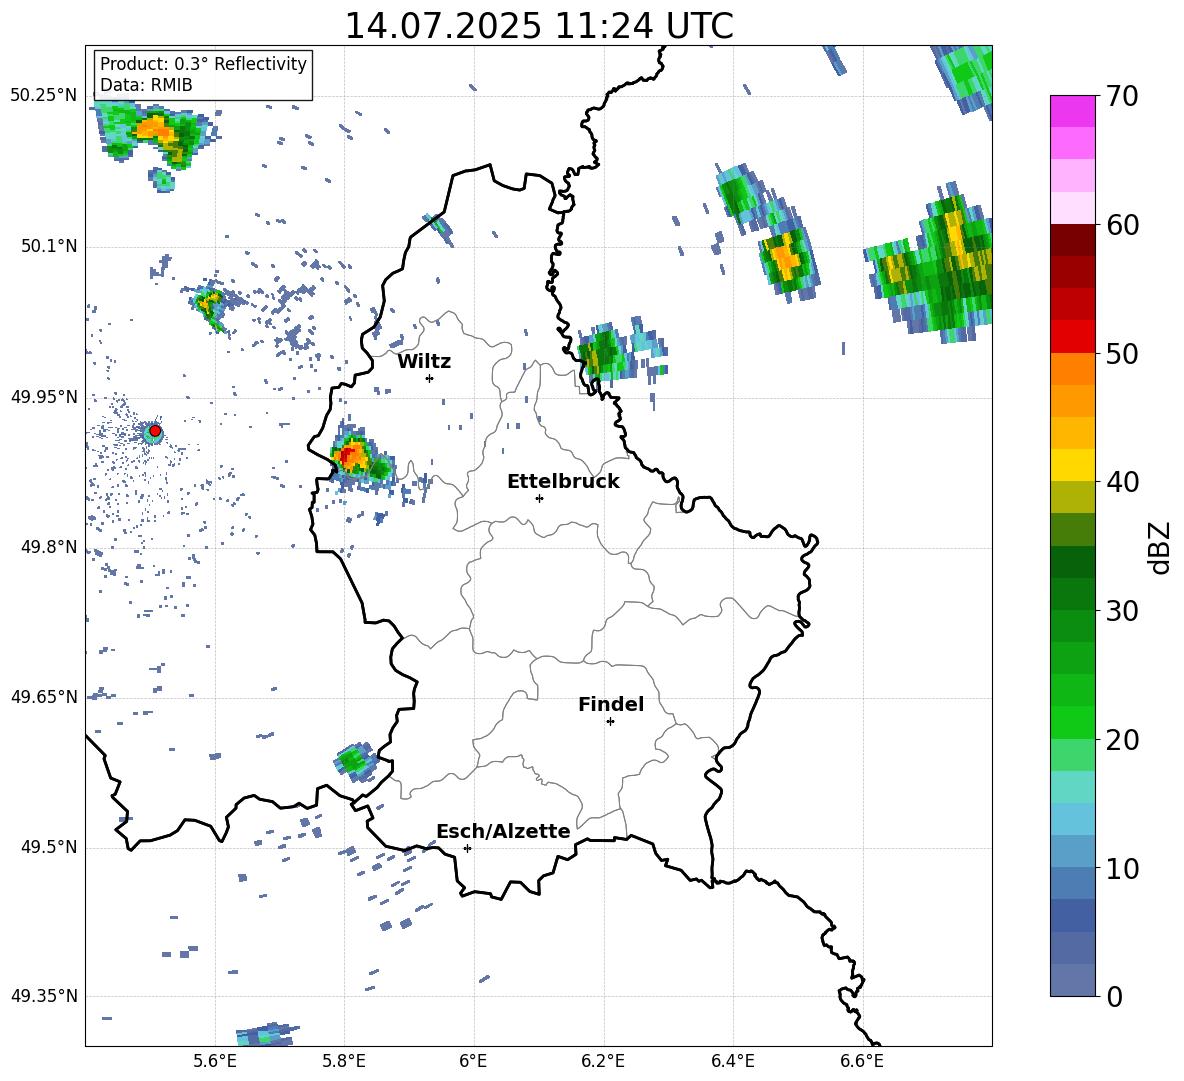Click the 5.6°E longitude label
This screenshot has height=1081, width=1184.
point(215,1061)
